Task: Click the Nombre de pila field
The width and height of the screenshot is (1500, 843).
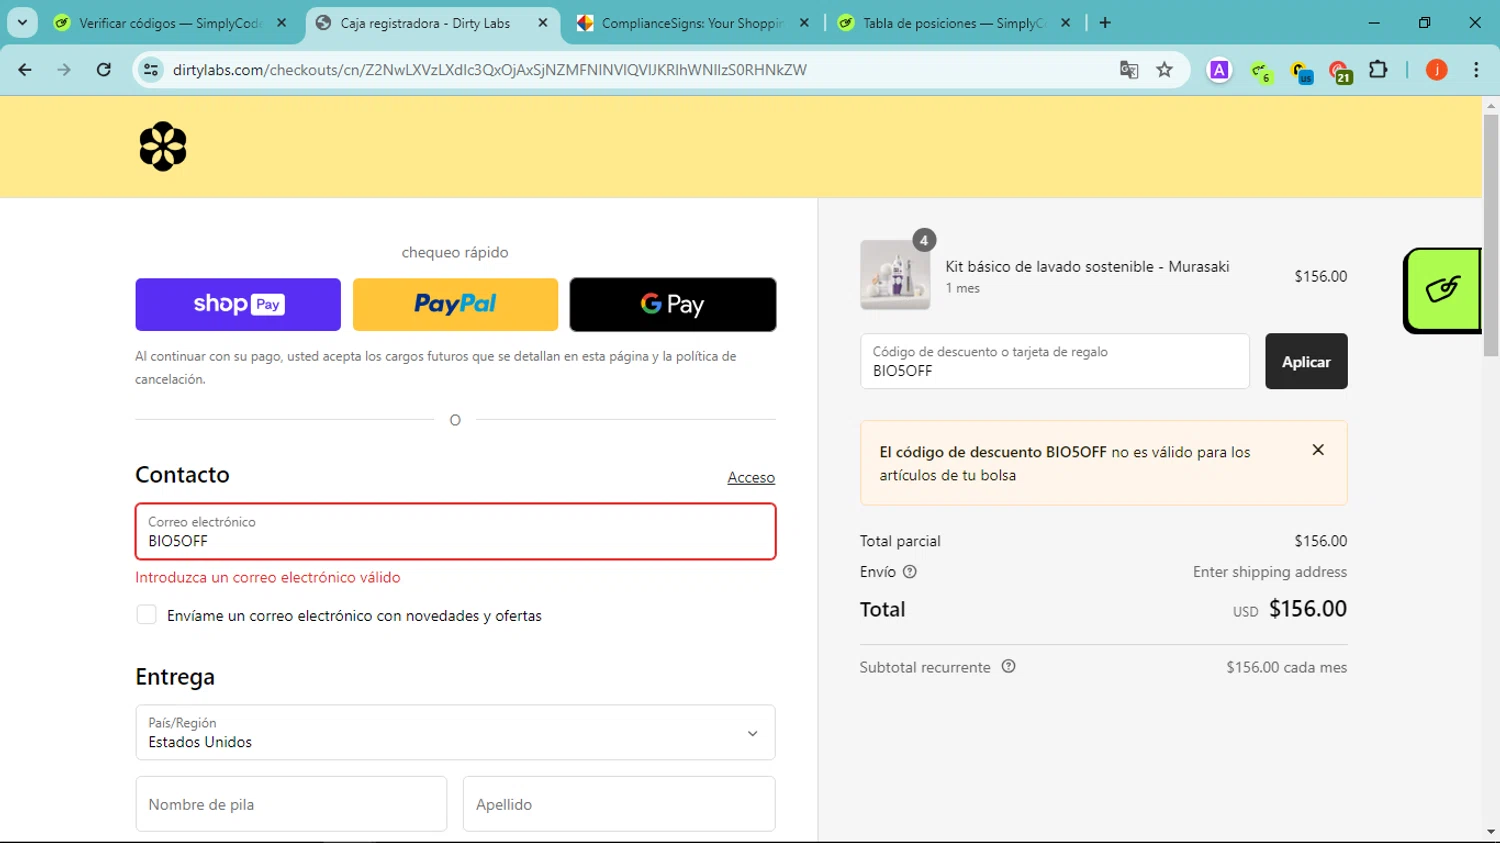Action: pyautogui.click(x=291, y=804)
